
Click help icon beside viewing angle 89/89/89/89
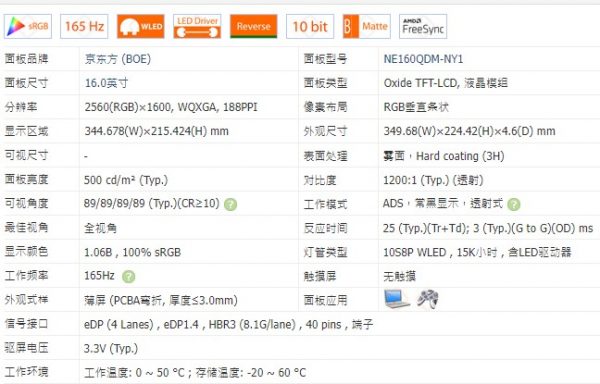click(230, 204)
